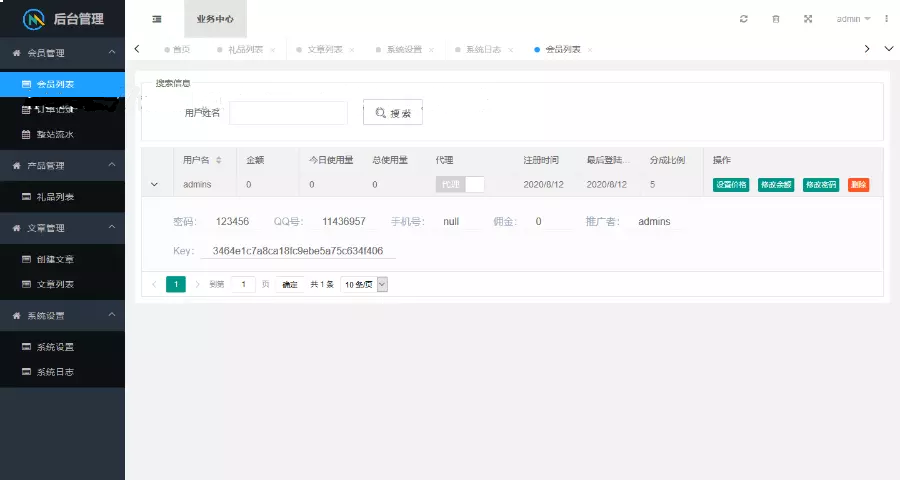Open the vertical dots more menu
This screenshot has width=900, height=480.
coord(887,19)
